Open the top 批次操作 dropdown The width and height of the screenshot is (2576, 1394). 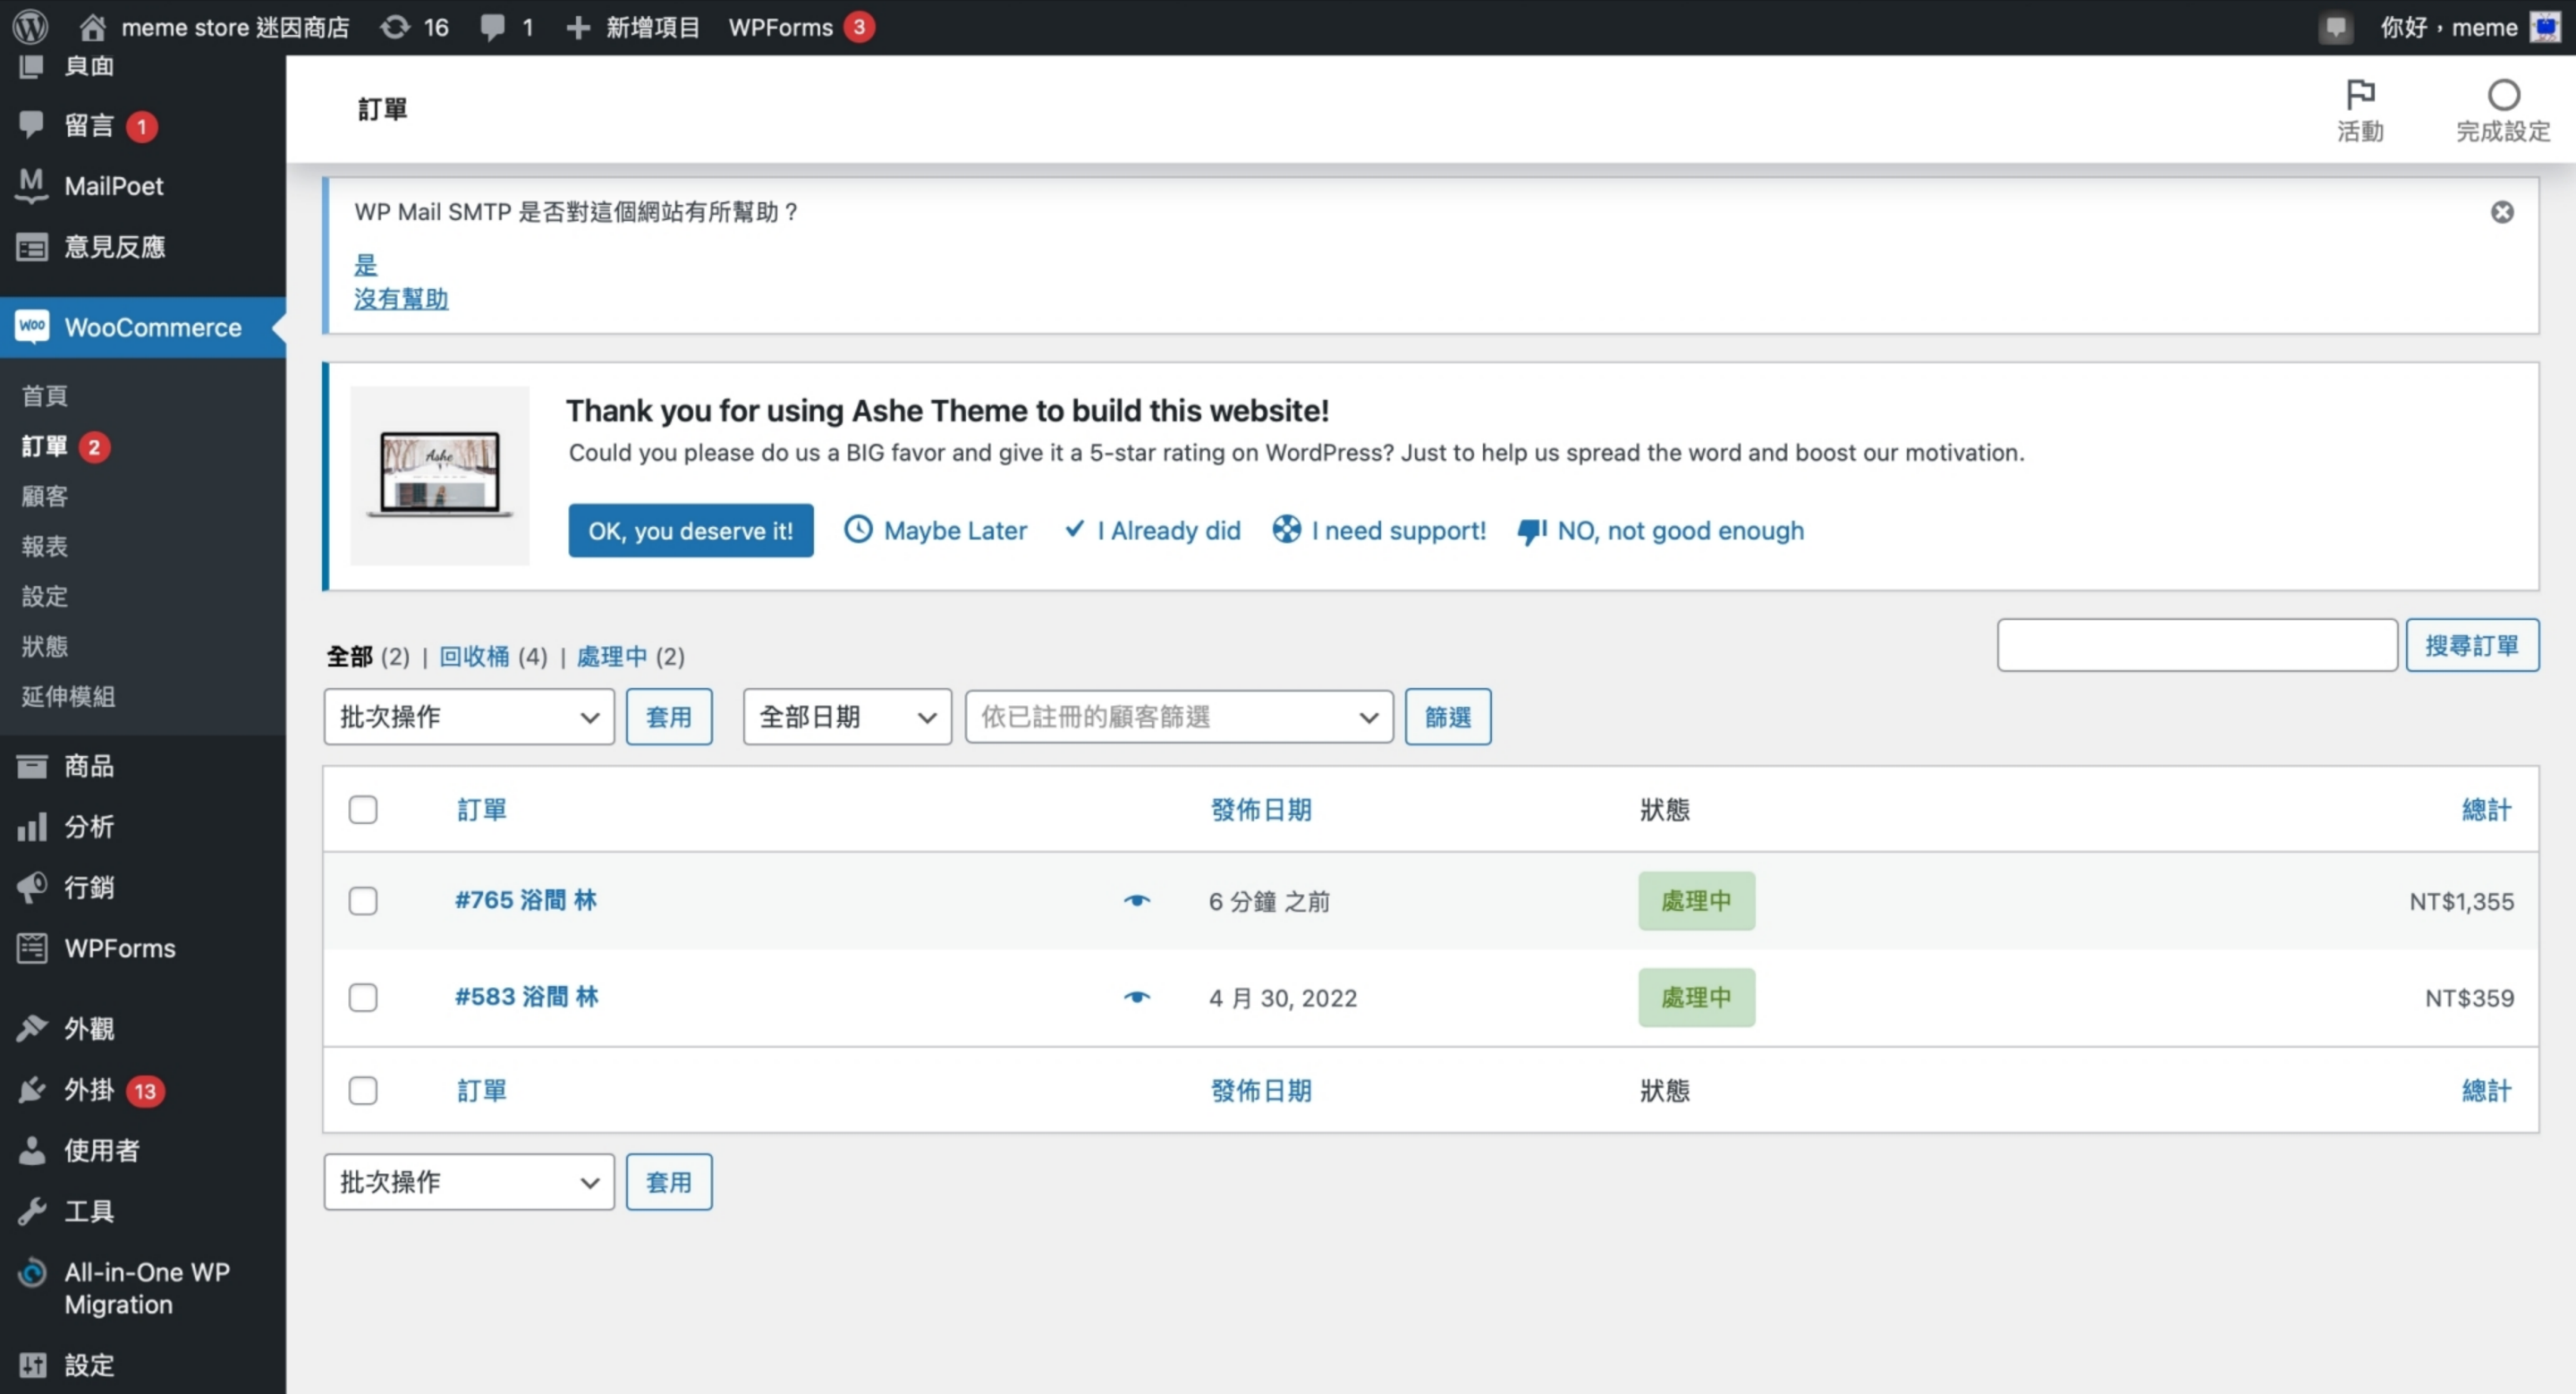coord(468,717)
